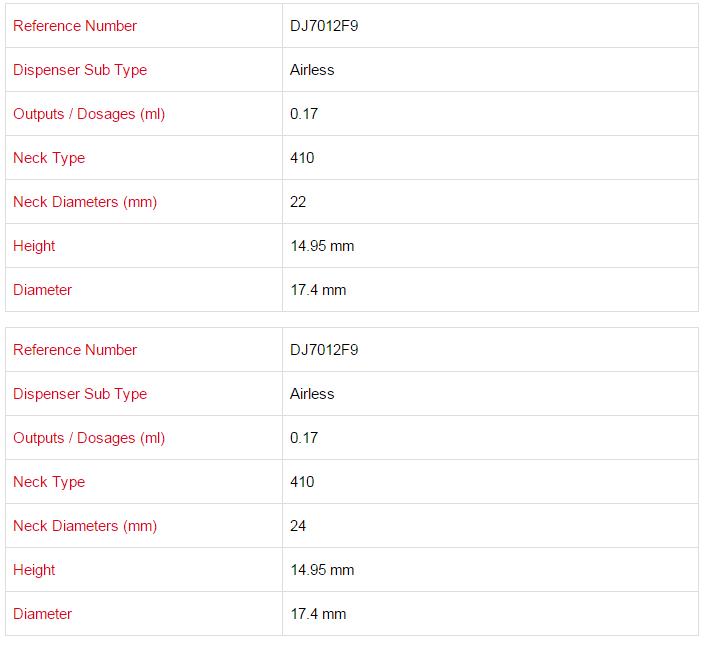Click 'Airless' value in first table

(312, 70)
